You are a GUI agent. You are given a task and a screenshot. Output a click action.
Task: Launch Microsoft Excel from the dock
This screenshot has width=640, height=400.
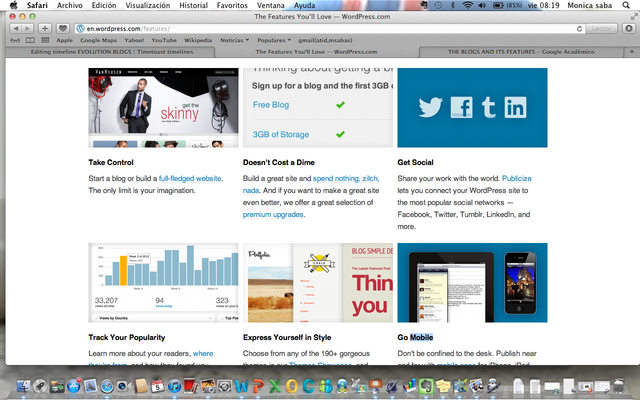click(275, 386)
